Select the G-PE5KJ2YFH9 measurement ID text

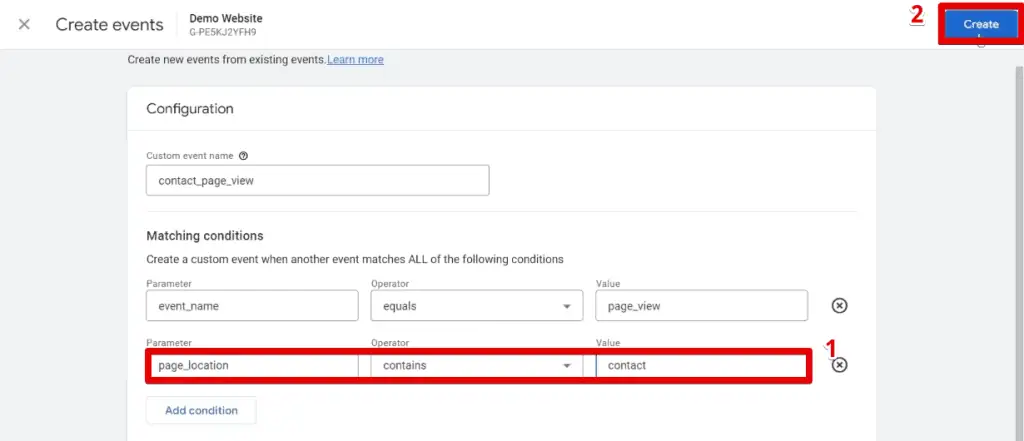point(223,31)
